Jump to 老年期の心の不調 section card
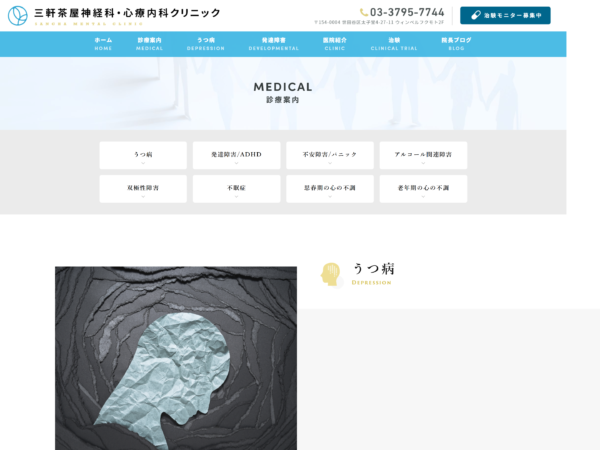600x450 pixels. coord(423,189)
